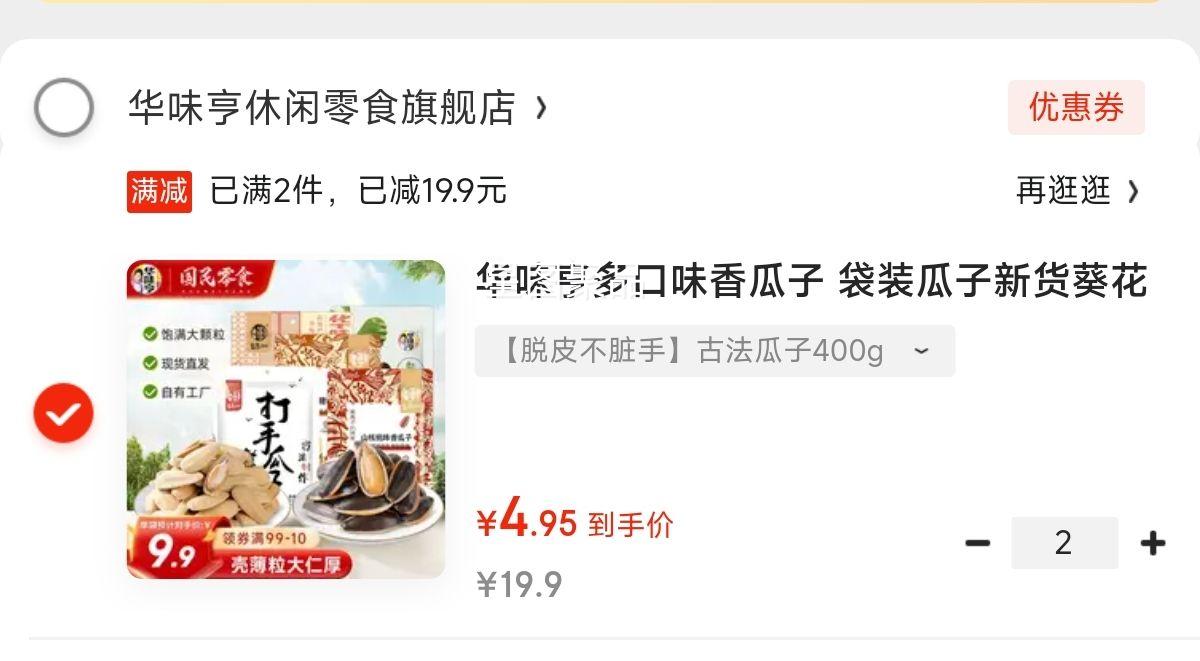This screenshot has width=1200, height=661.
Task: Tap the dropdown arrow after 古法瓜子400g
Action: [921, 351]
